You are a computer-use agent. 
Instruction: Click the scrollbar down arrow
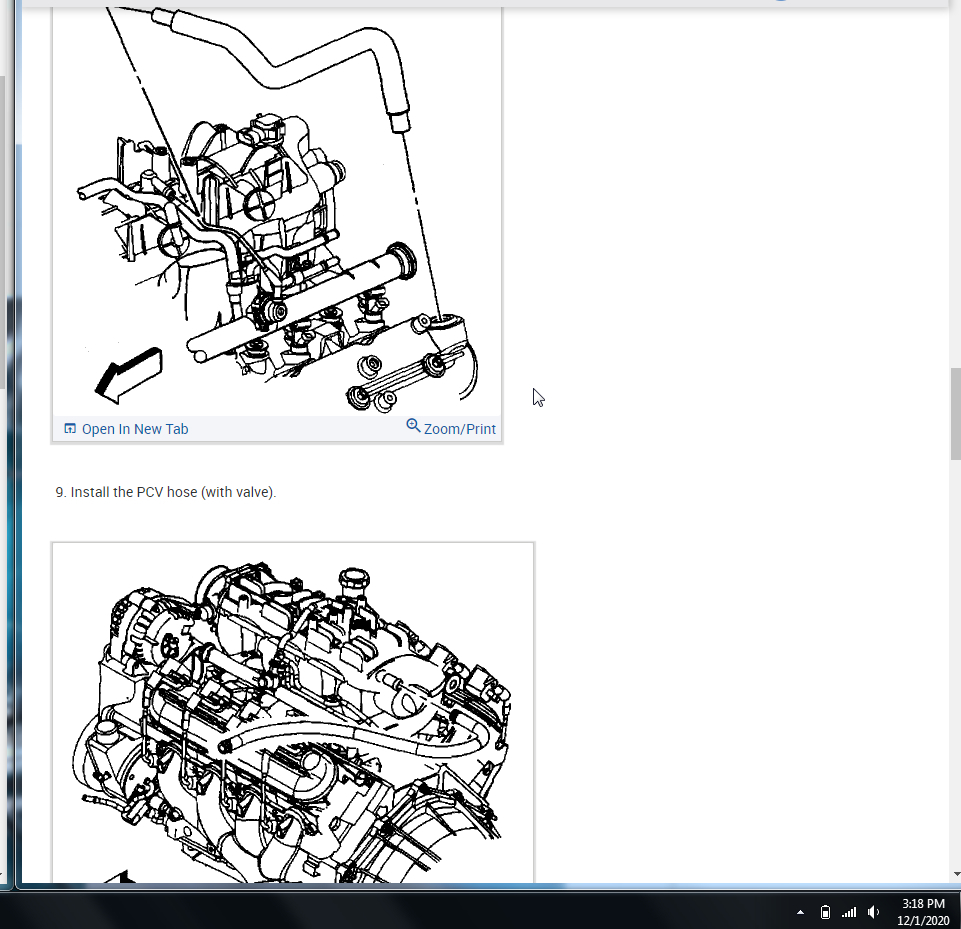[956, 874]
